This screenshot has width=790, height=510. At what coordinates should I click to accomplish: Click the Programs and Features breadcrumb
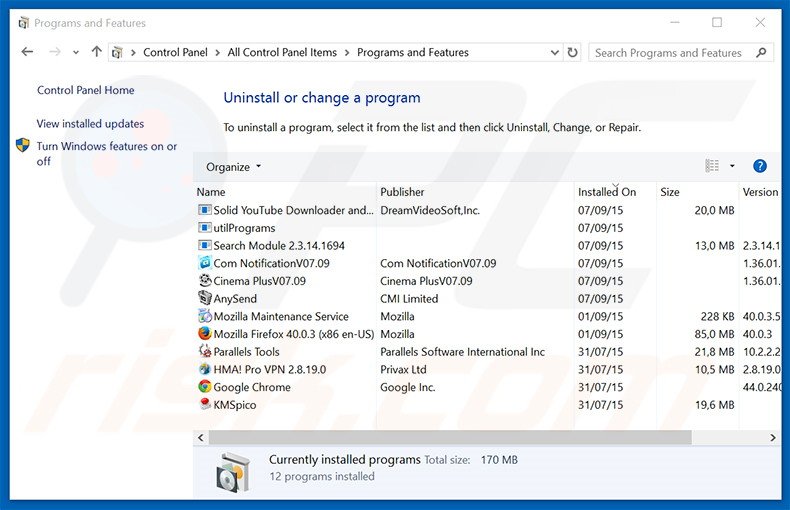[413, 52]
